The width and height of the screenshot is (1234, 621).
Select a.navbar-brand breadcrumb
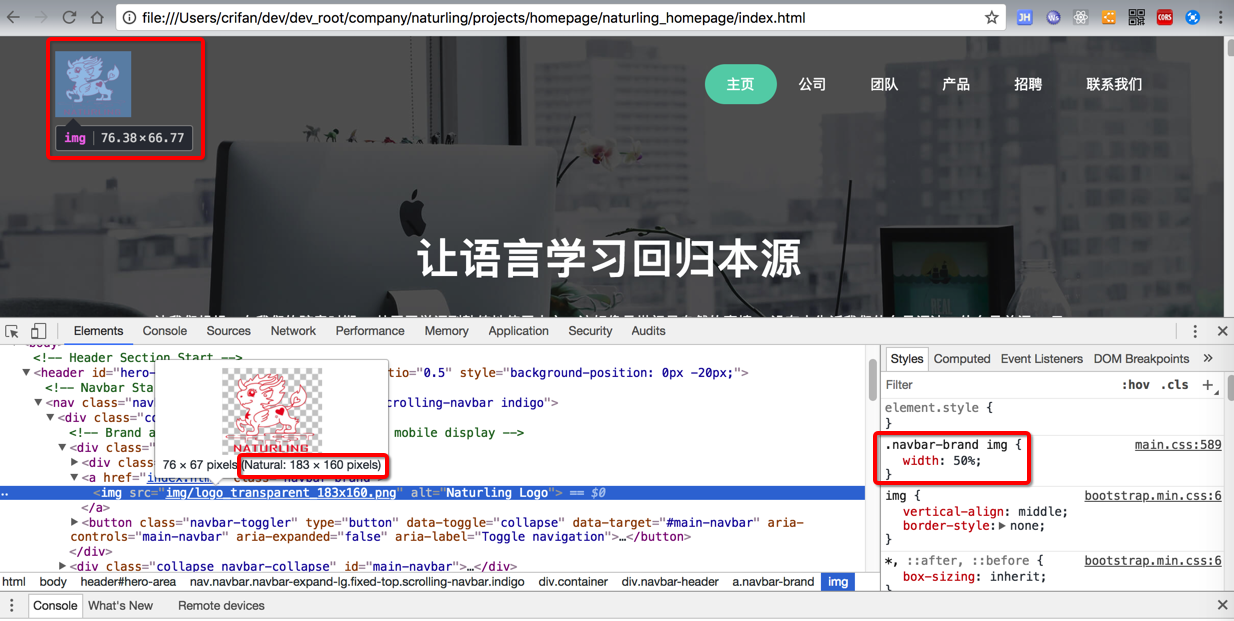(773, 582)
